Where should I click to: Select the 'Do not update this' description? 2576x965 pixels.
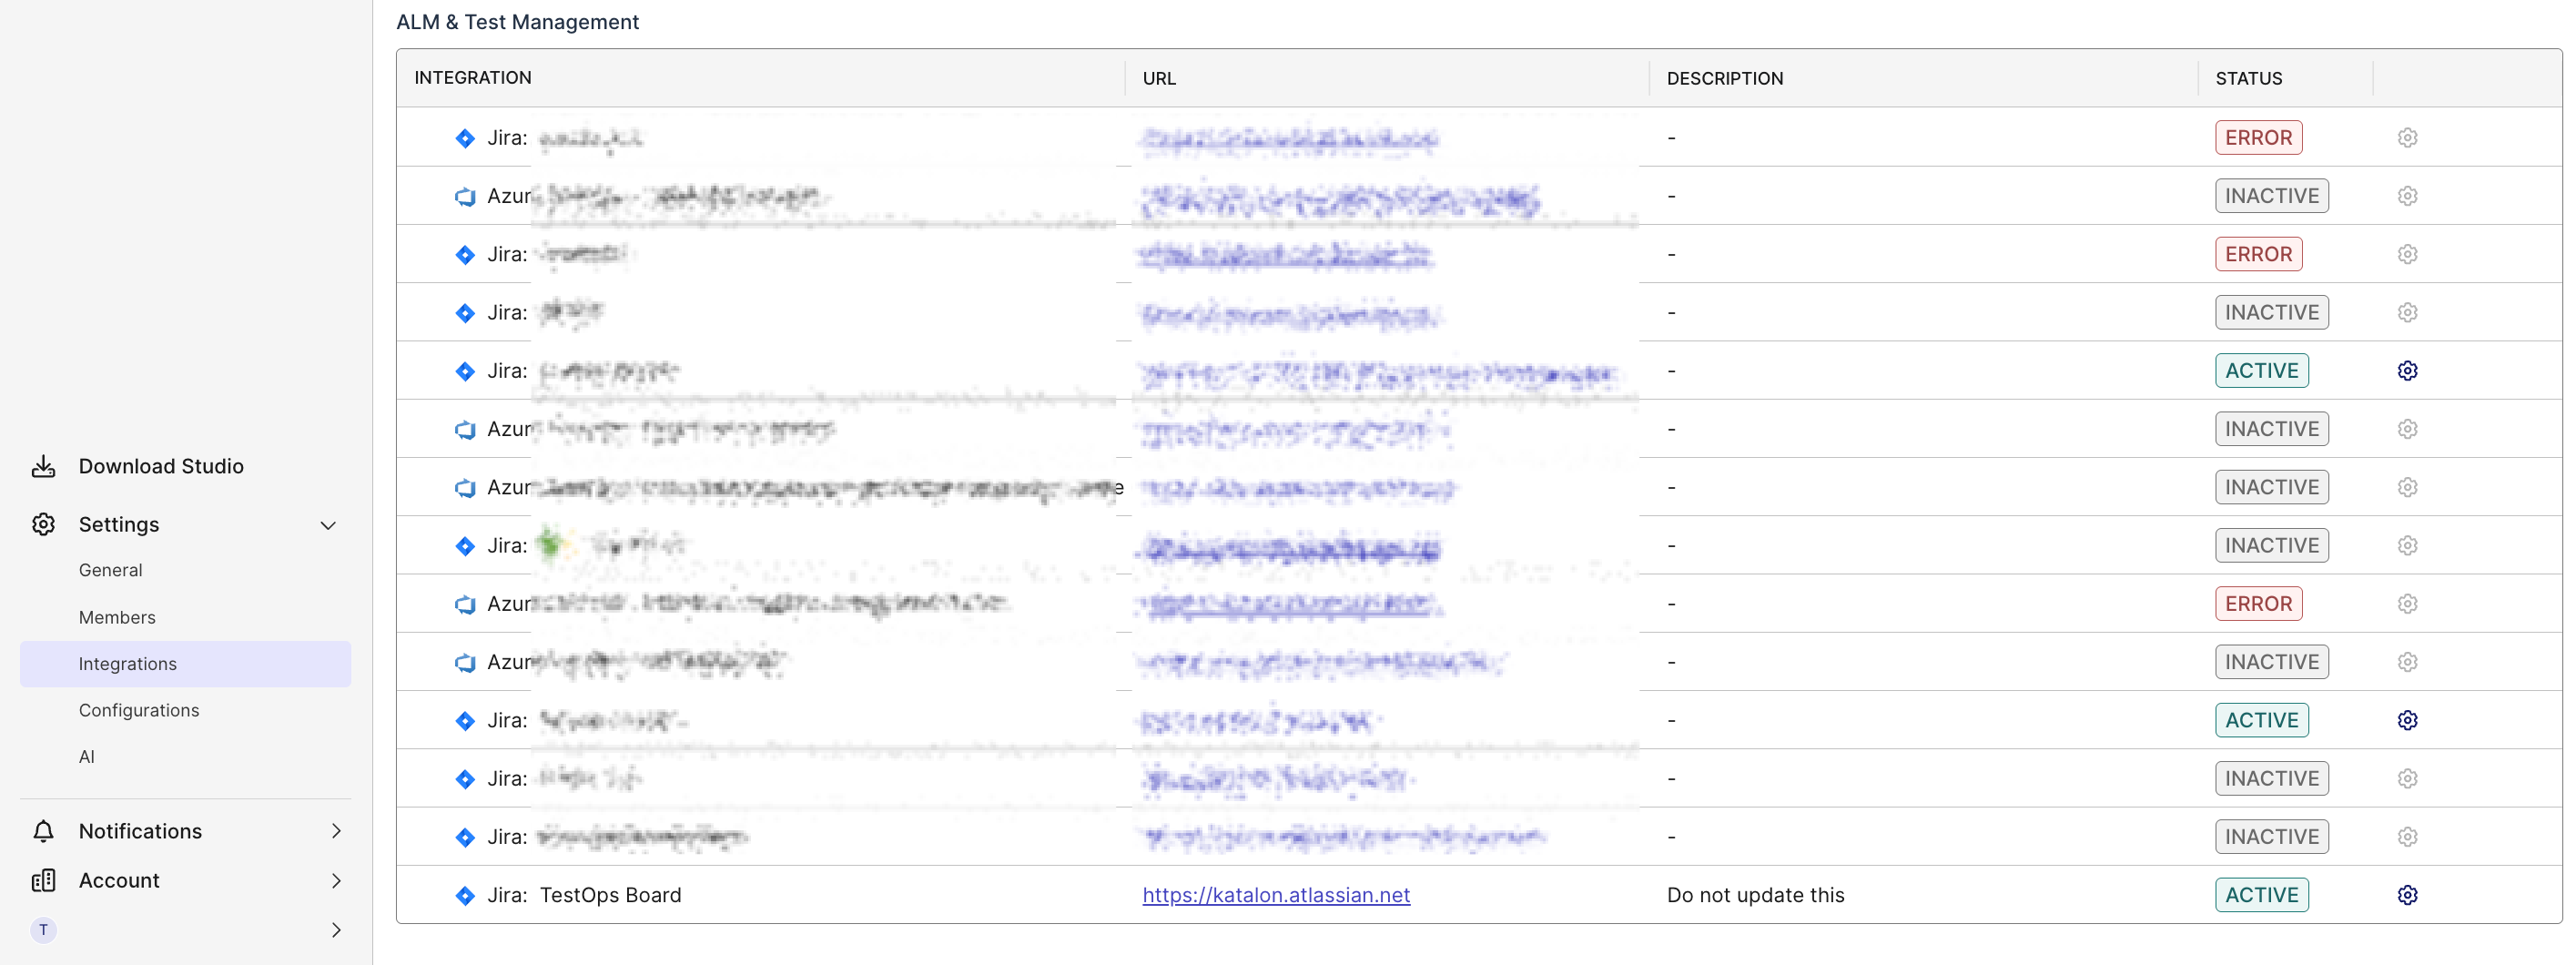pyautogui.click(x=1755, y=896)
